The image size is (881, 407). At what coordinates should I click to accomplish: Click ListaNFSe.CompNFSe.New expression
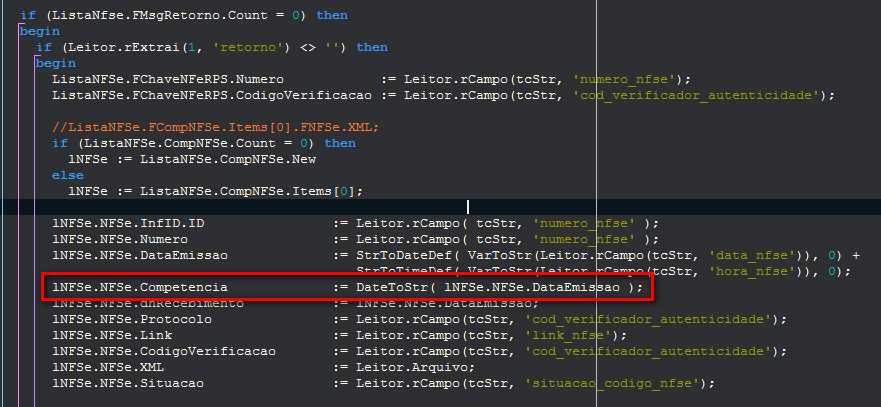228,159
